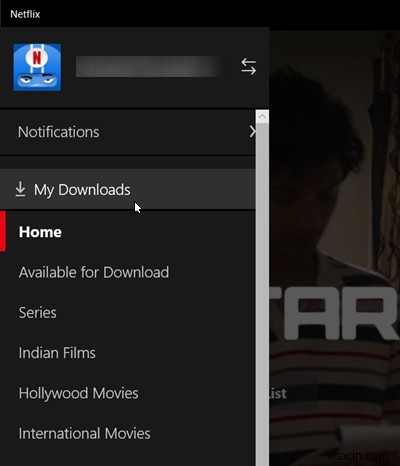This screenshot has width=400, height=466.
Task: Click the partially hidden My List button
Action: coord(294,393)
